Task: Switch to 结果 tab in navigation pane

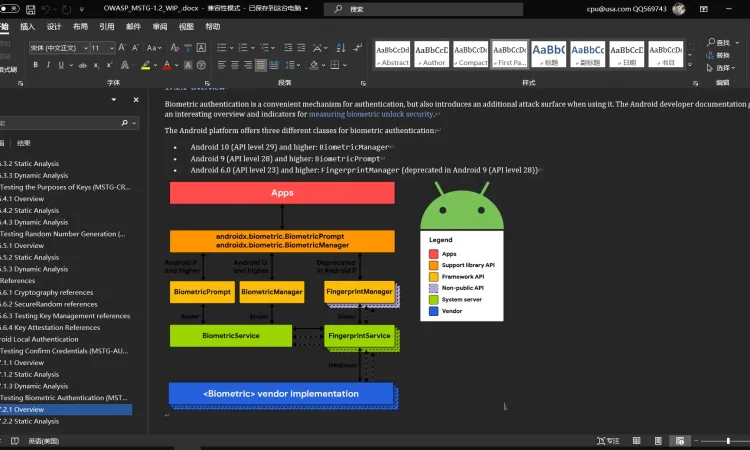Action: (23, 143)
